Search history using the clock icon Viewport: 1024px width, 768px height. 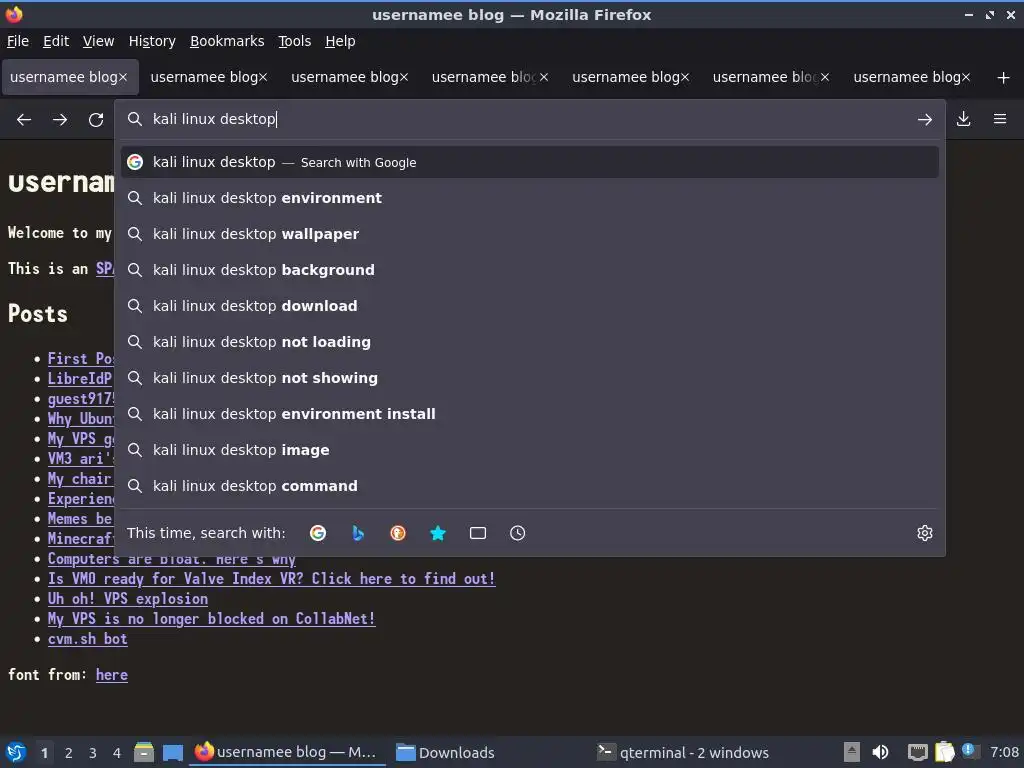(517, 533)
